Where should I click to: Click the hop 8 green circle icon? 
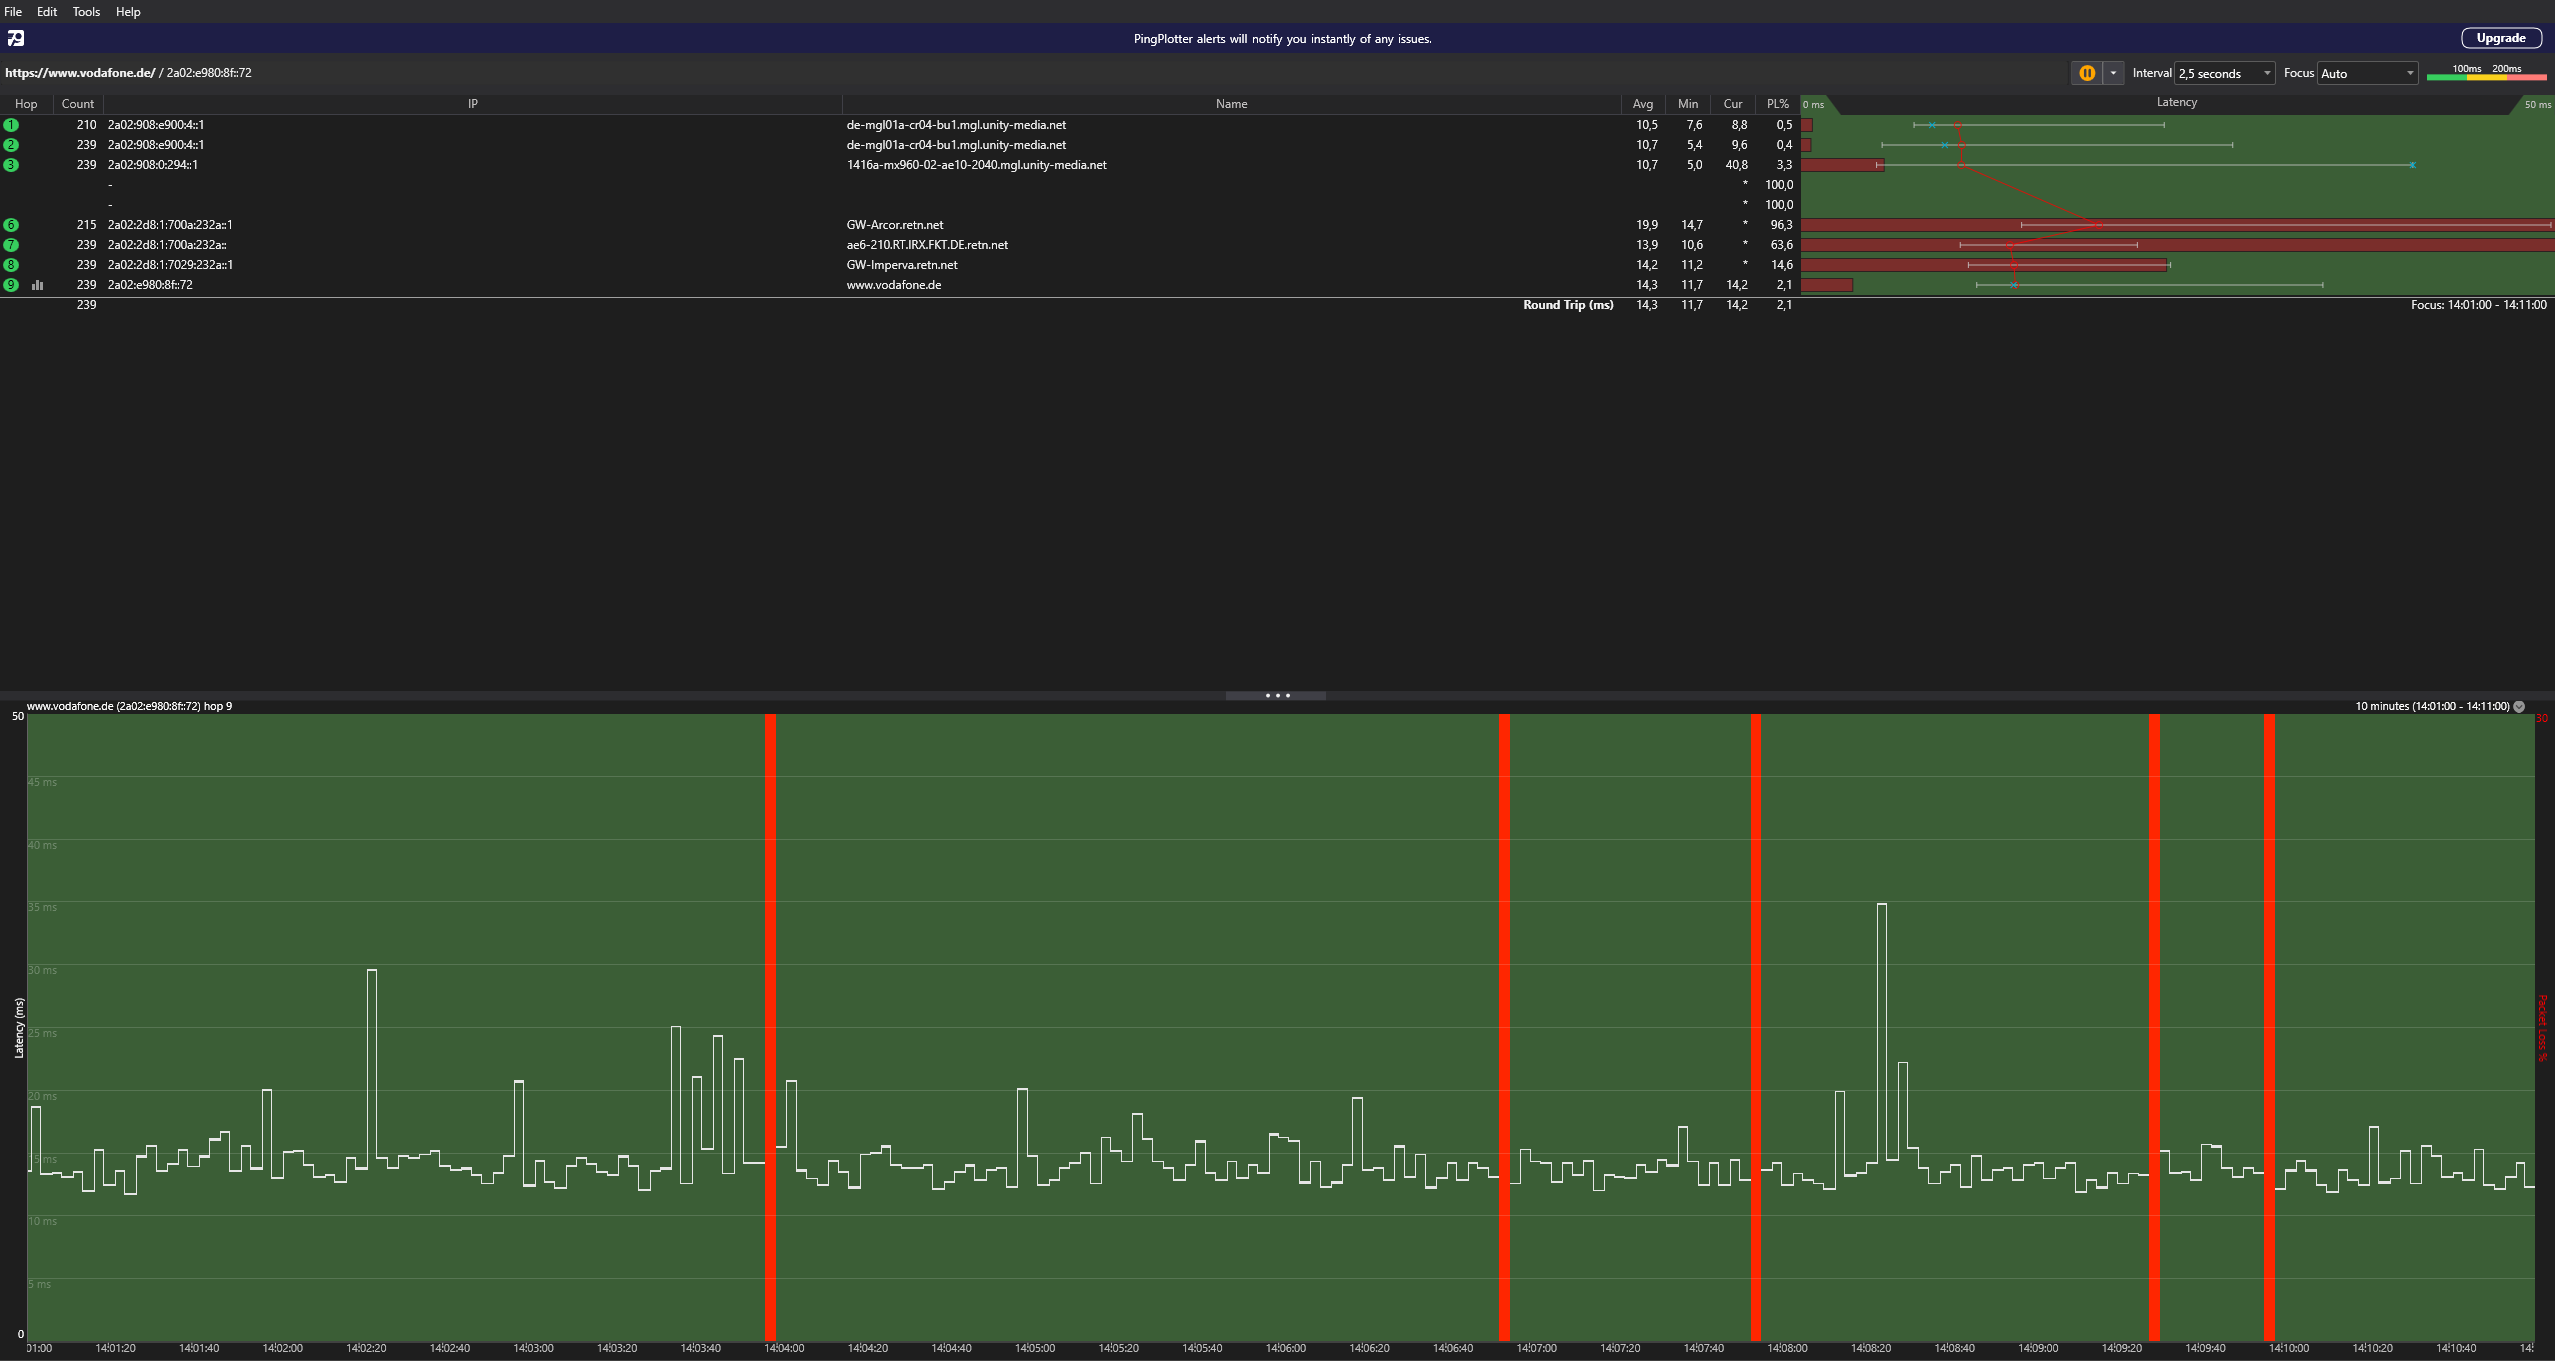tap(11, 265)
